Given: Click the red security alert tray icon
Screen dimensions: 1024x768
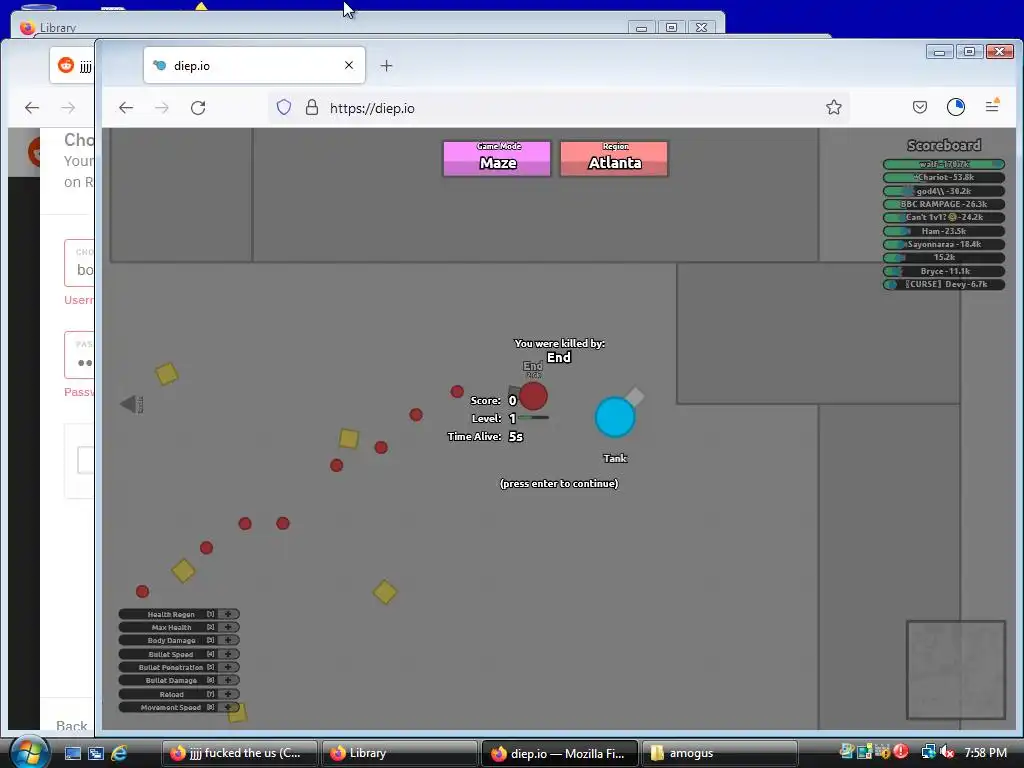Looking at the screenshot, I should (x=901, y=752).
